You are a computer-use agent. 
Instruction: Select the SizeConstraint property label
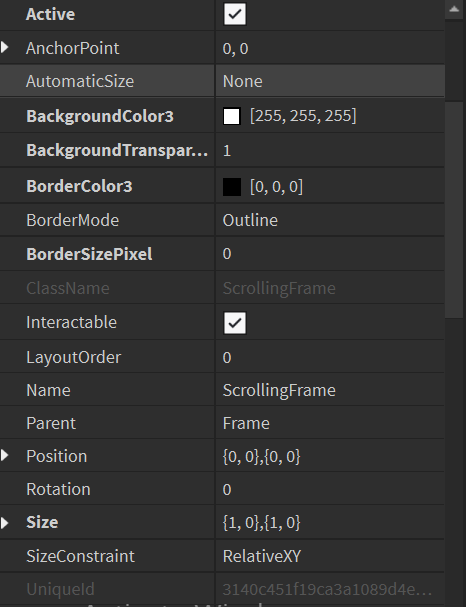pos(81,556)
